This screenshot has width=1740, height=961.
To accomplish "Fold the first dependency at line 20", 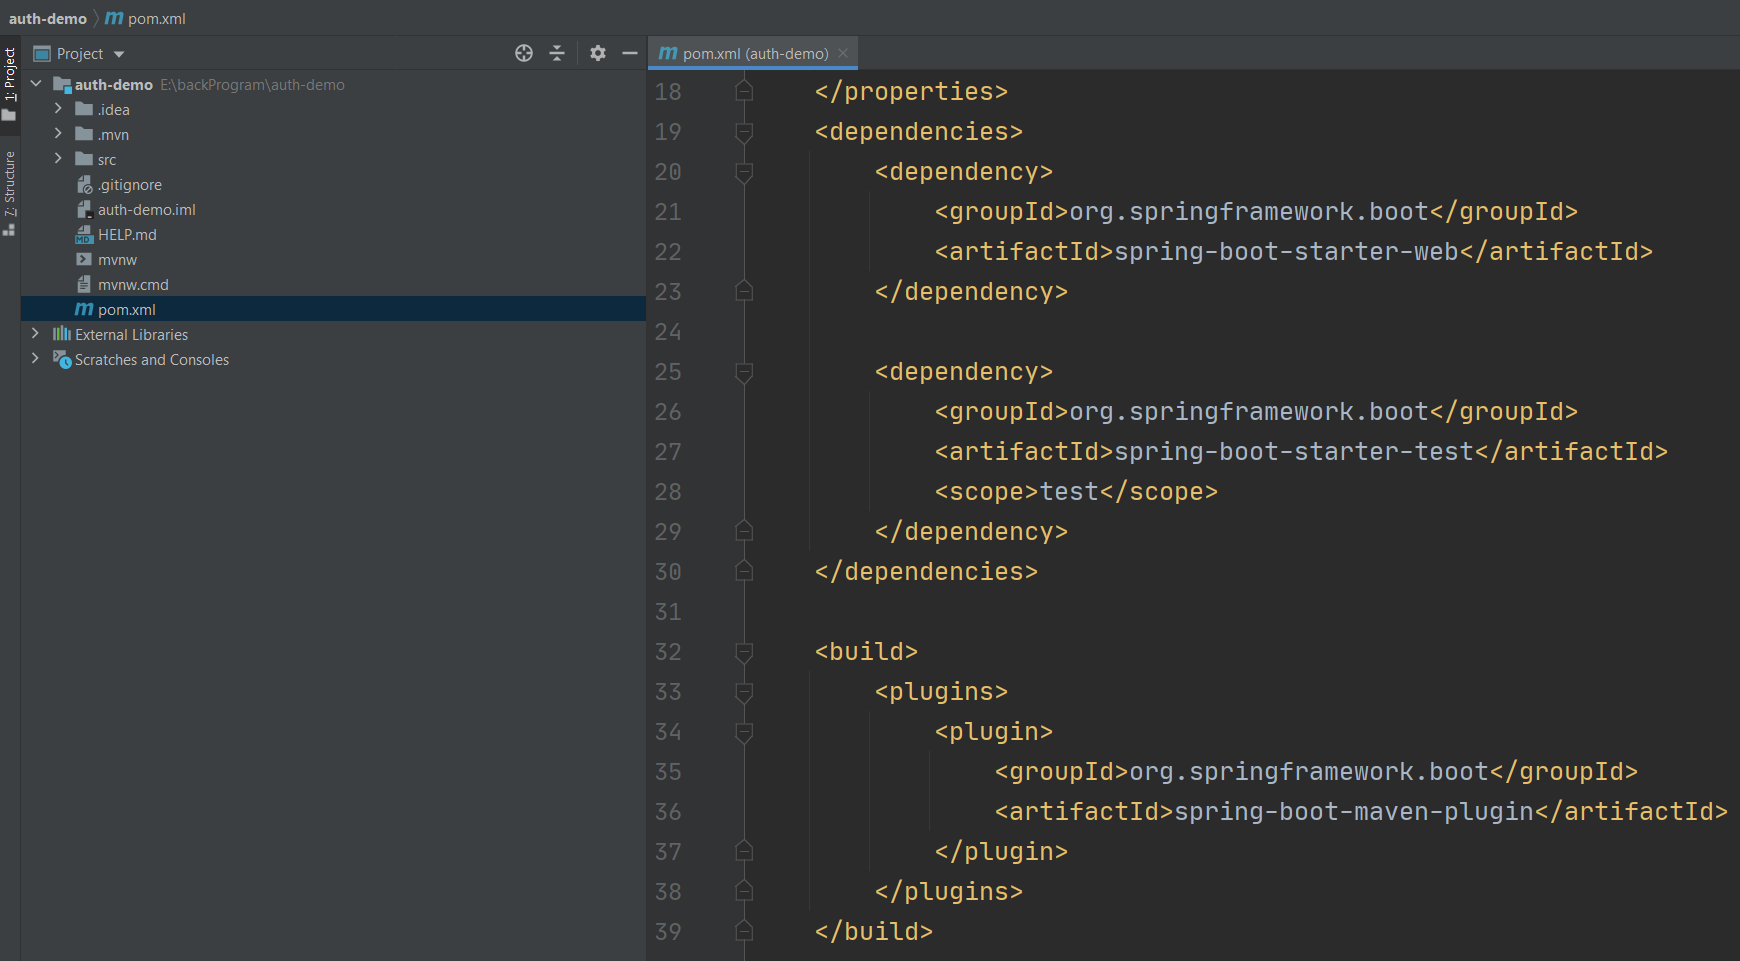I will click(x=744, y=172).
